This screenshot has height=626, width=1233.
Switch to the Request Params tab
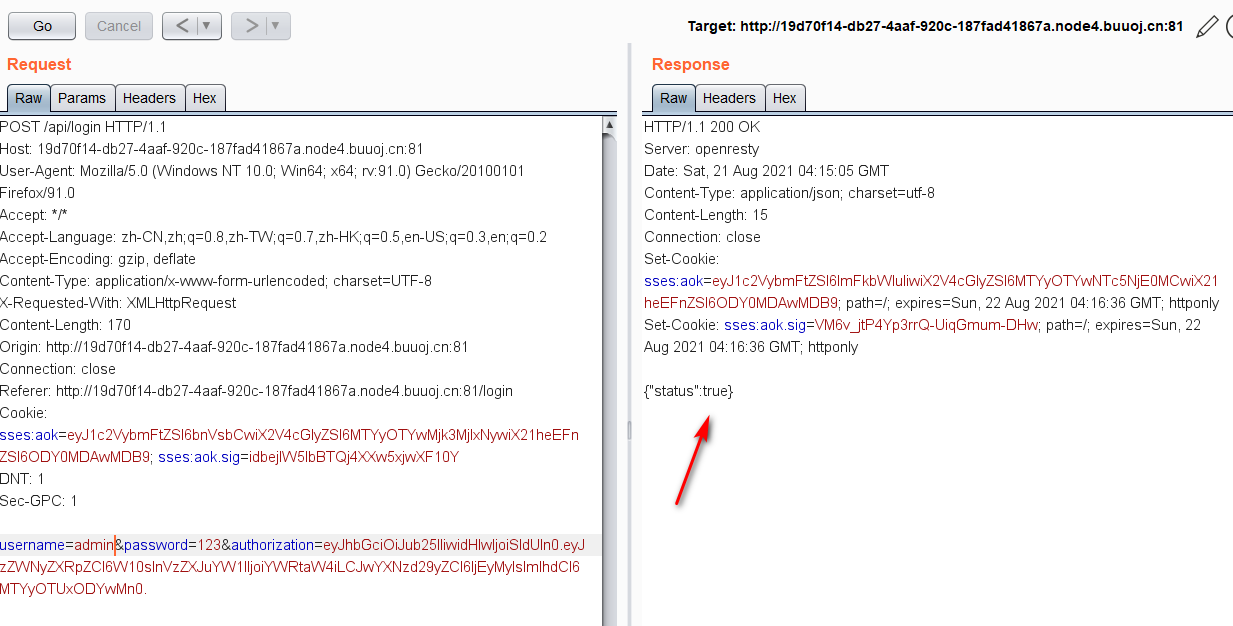pos(82,98)
